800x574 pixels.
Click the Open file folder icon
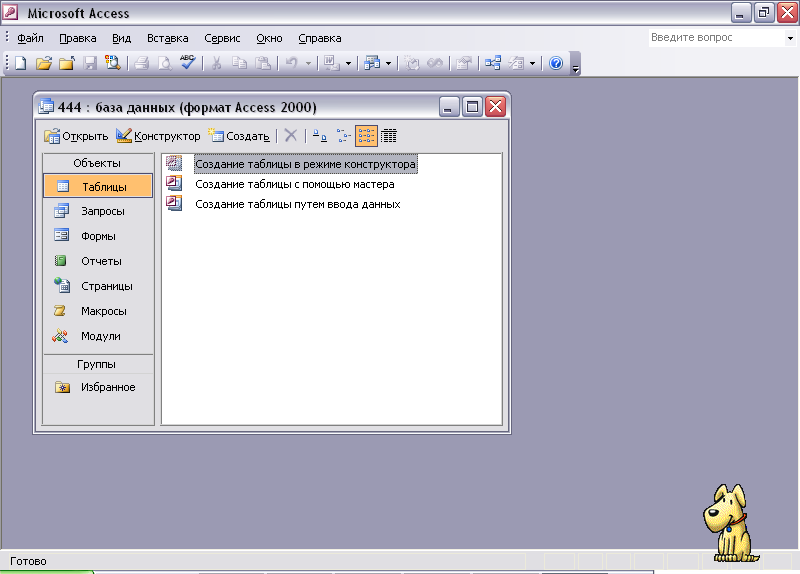pos(44,63)
